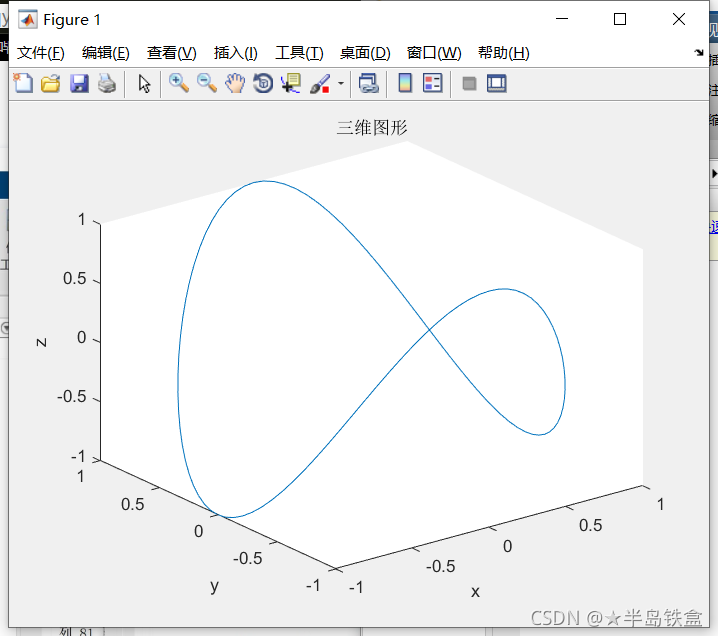Open the 窗口(W) menu

434,53
